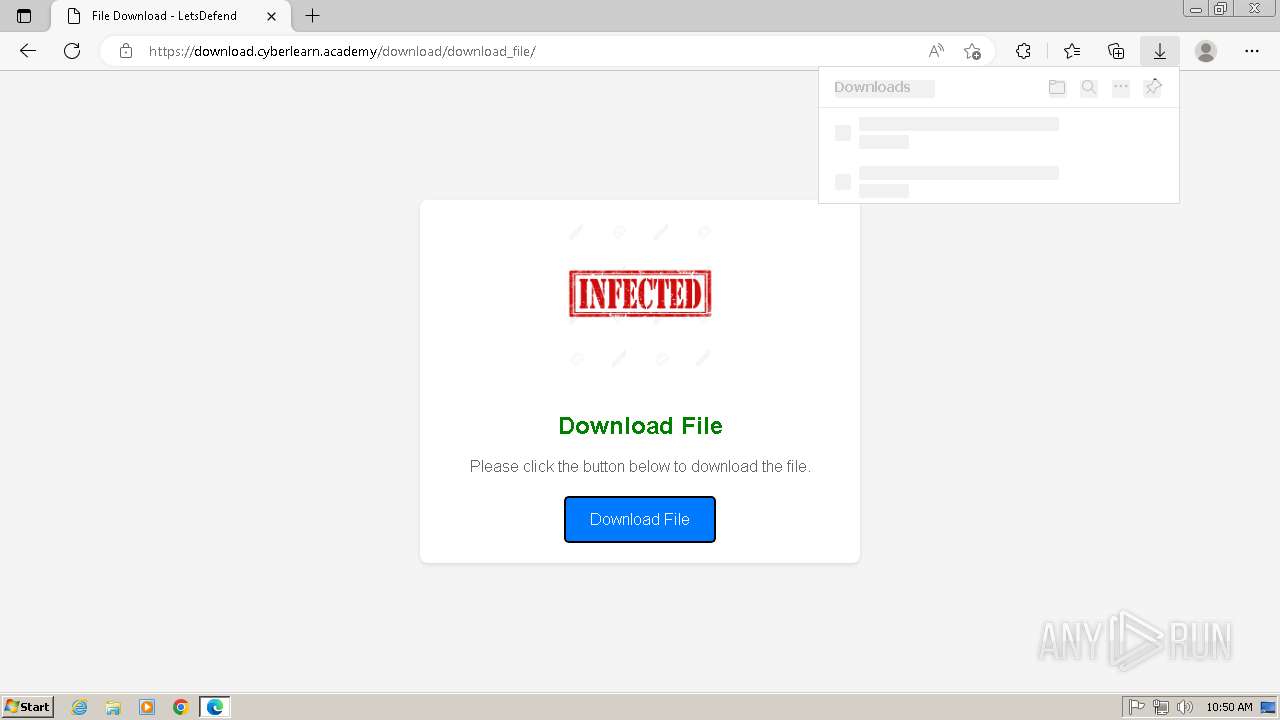The image size is (1280, 720).
Task: Click the 10:50 AM system clock
Action: click(1229, 707)
